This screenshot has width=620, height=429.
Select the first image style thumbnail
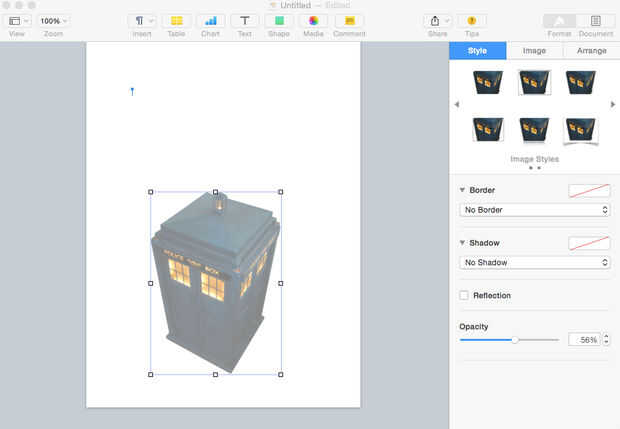488,81
